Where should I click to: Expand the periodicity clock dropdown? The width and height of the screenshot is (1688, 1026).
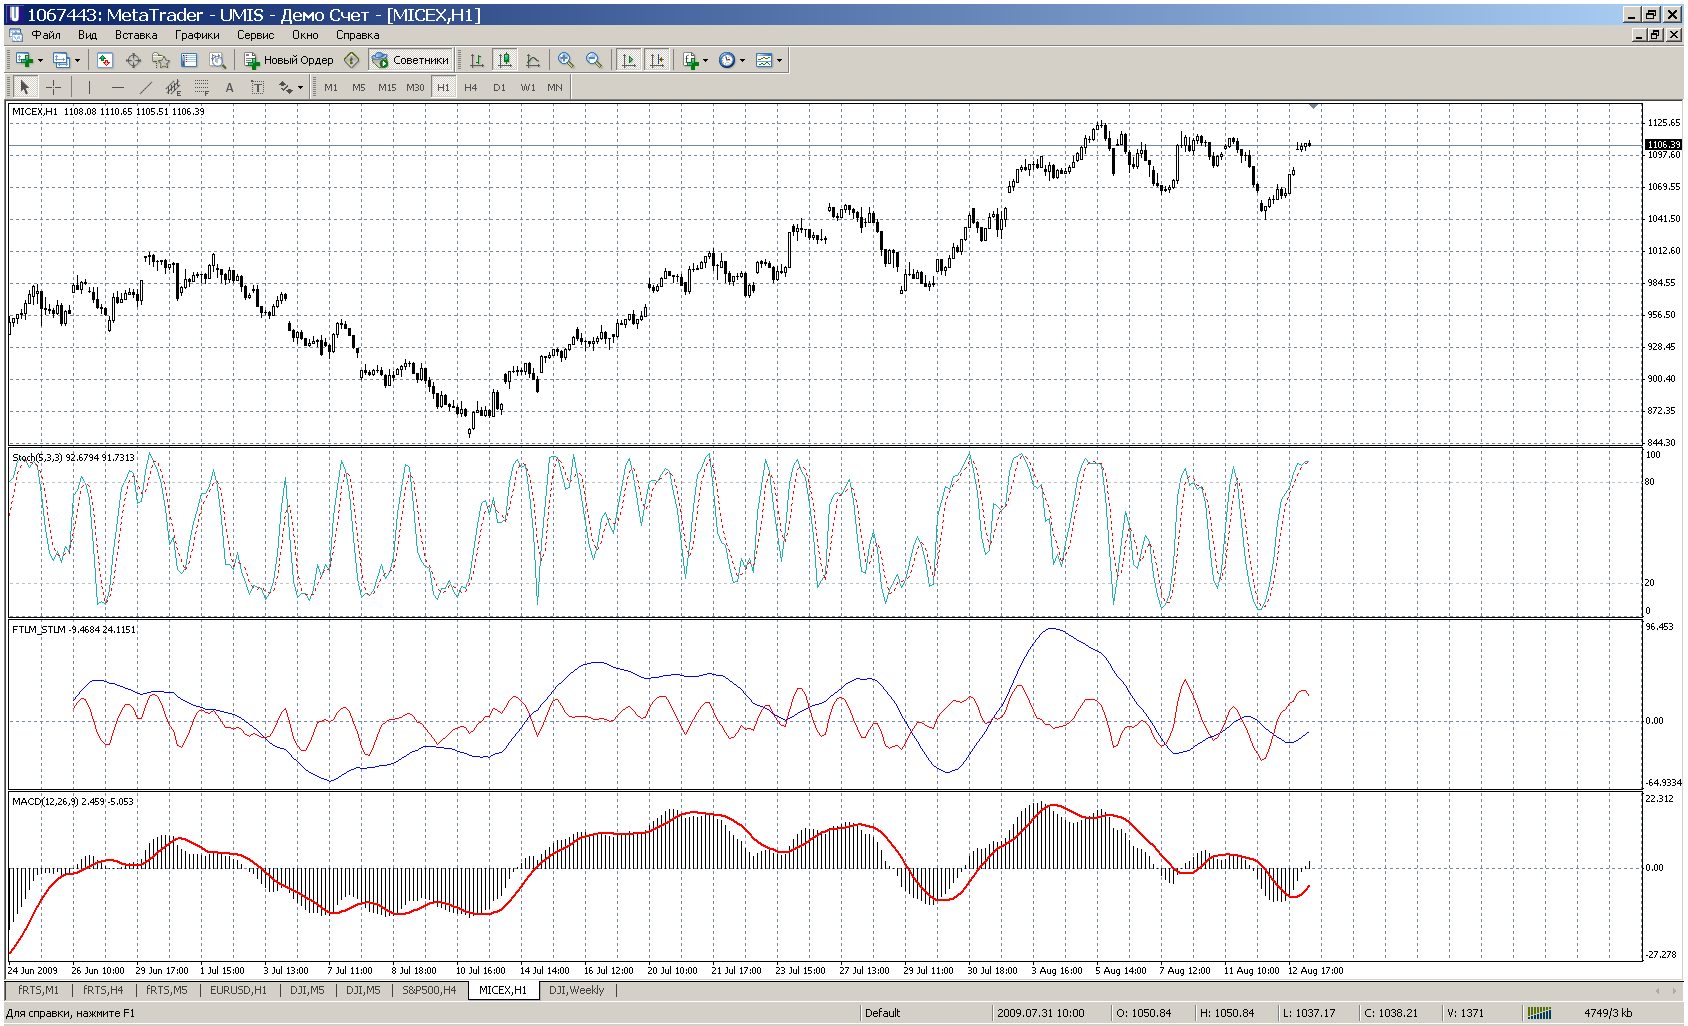click(742, 60)
